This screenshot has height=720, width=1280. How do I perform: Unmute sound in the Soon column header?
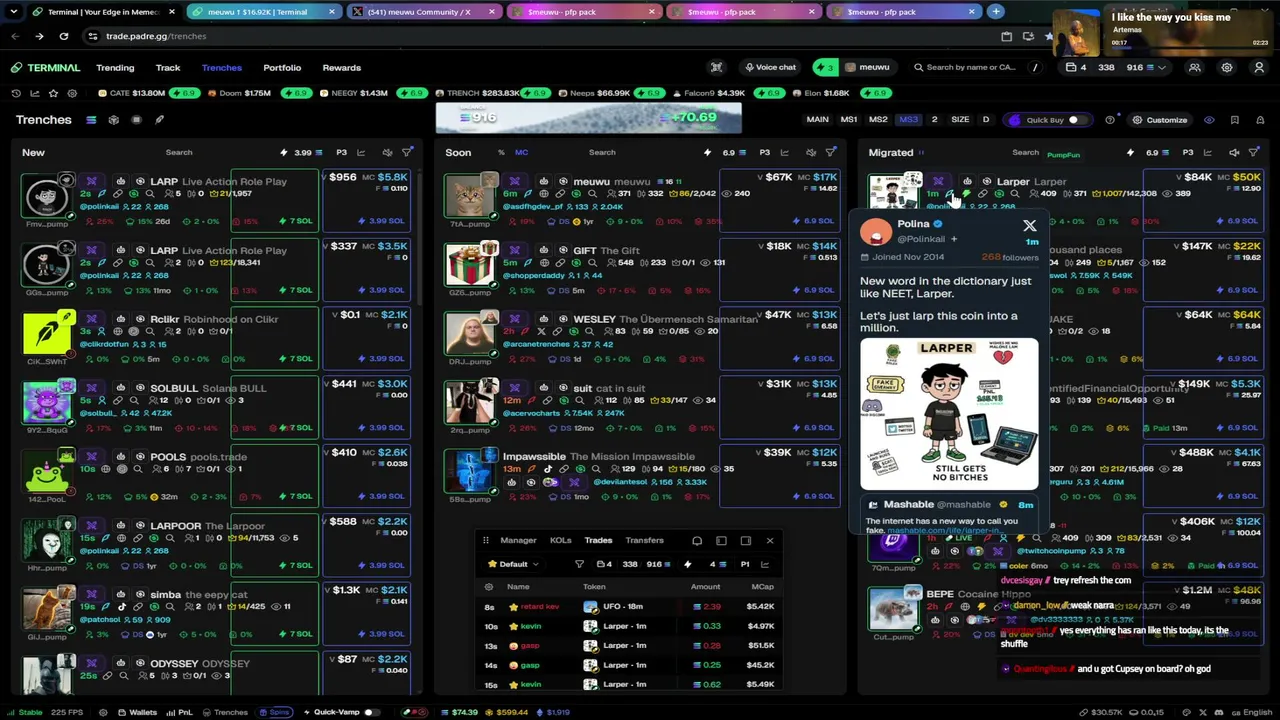pyautogui.click(x=810, y=153)
